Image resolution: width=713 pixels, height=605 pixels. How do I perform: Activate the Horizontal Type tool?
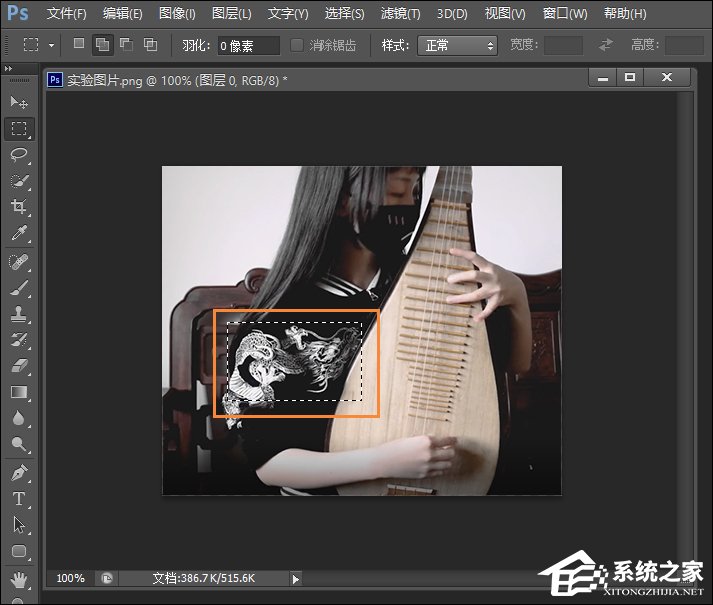19,498
